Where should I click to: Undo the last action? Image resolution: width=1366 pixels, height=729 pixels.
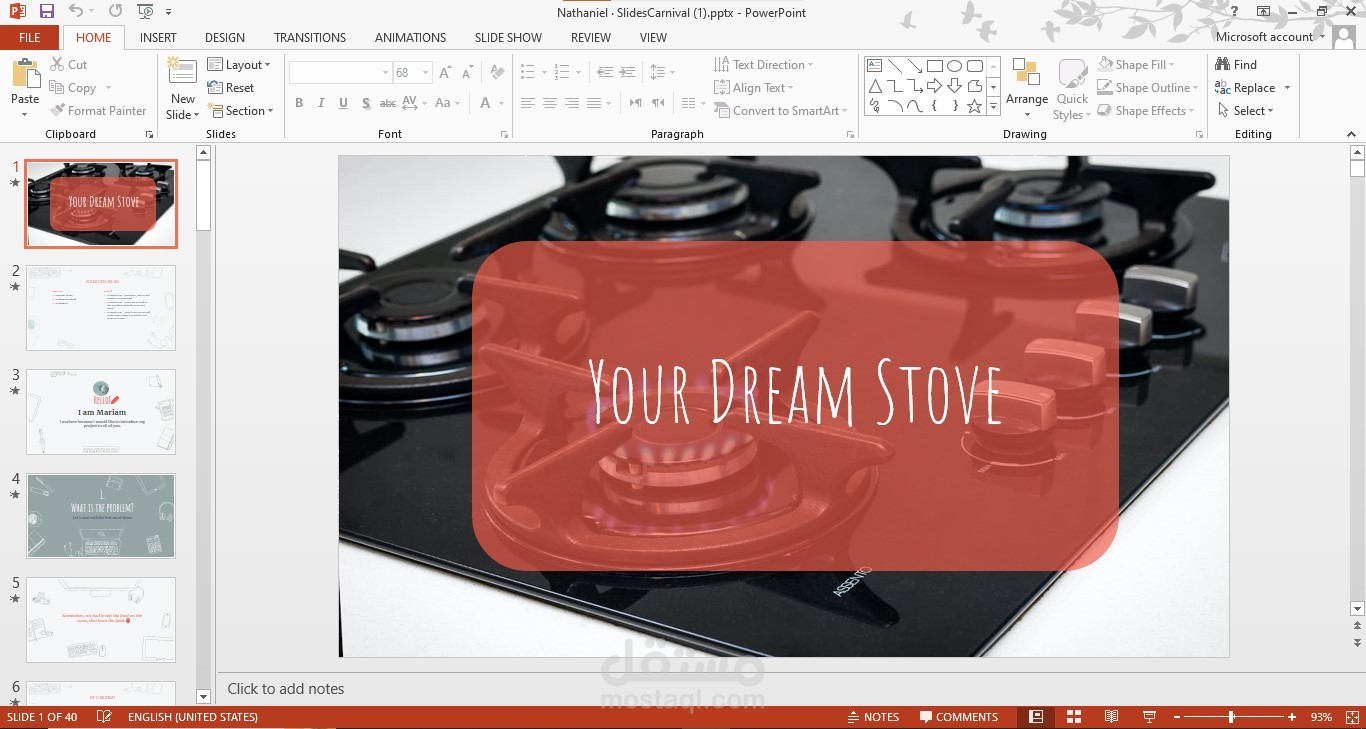coord(76,12)
